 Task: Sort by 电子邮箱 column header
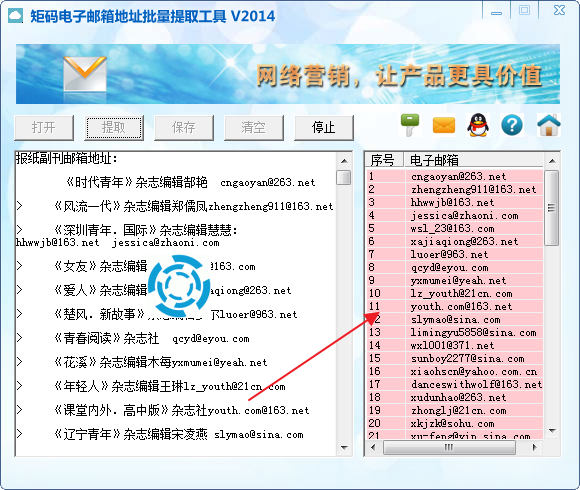[x=473, y=160]
